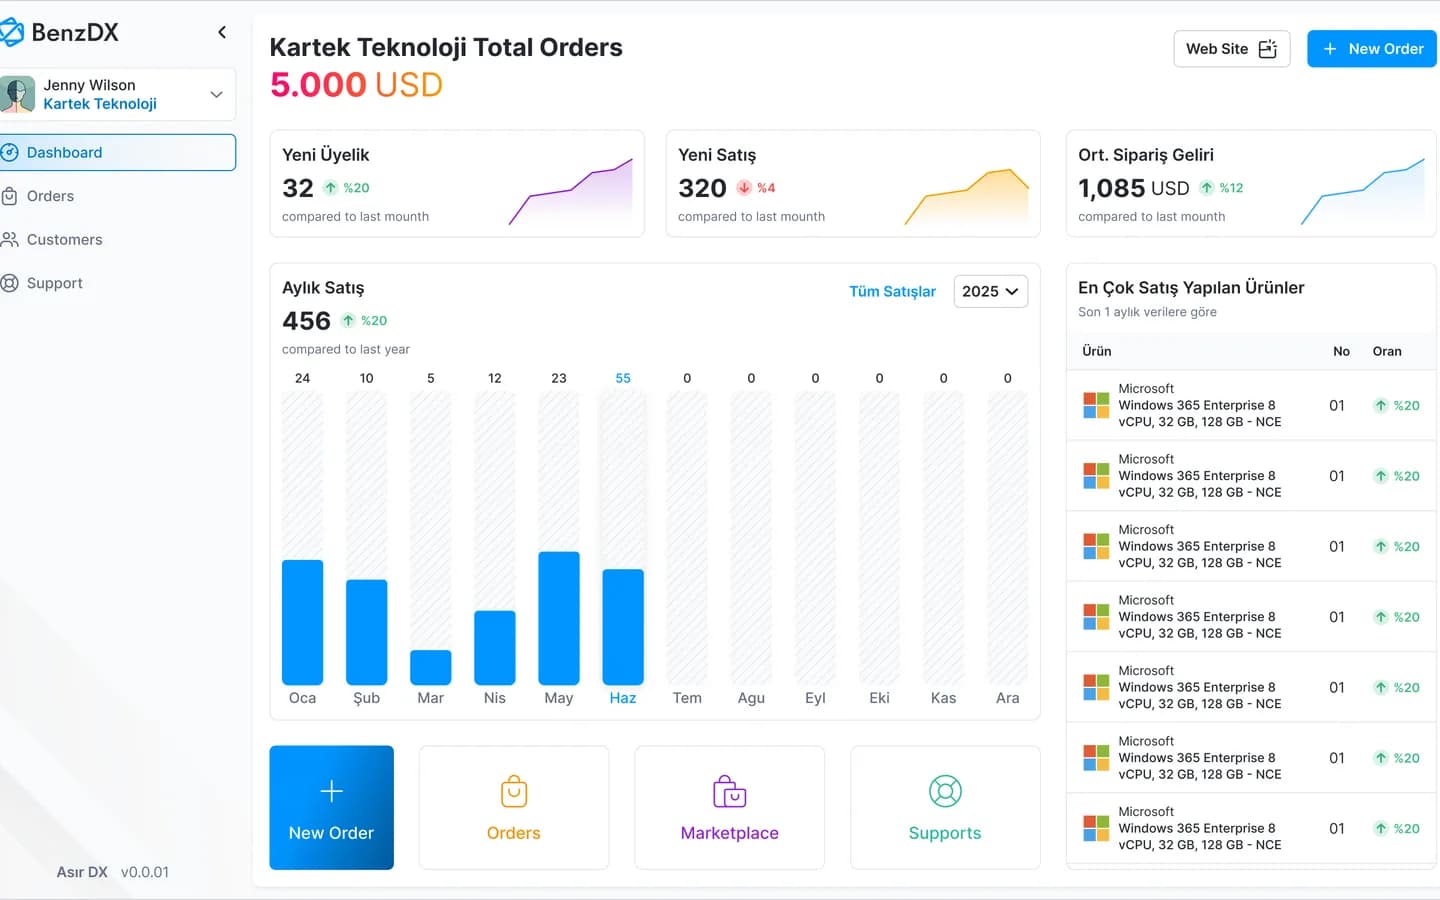Click the Ürün column header
Viewport: 1440px width, 900px height.
point(1097,351)
